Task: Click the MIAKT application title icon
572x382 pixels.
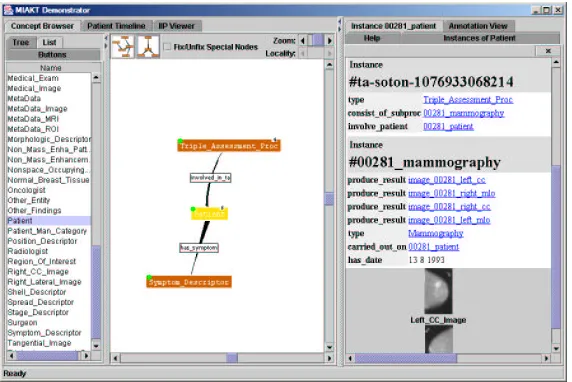Action: pyautogui.click(x=8, y=10)
